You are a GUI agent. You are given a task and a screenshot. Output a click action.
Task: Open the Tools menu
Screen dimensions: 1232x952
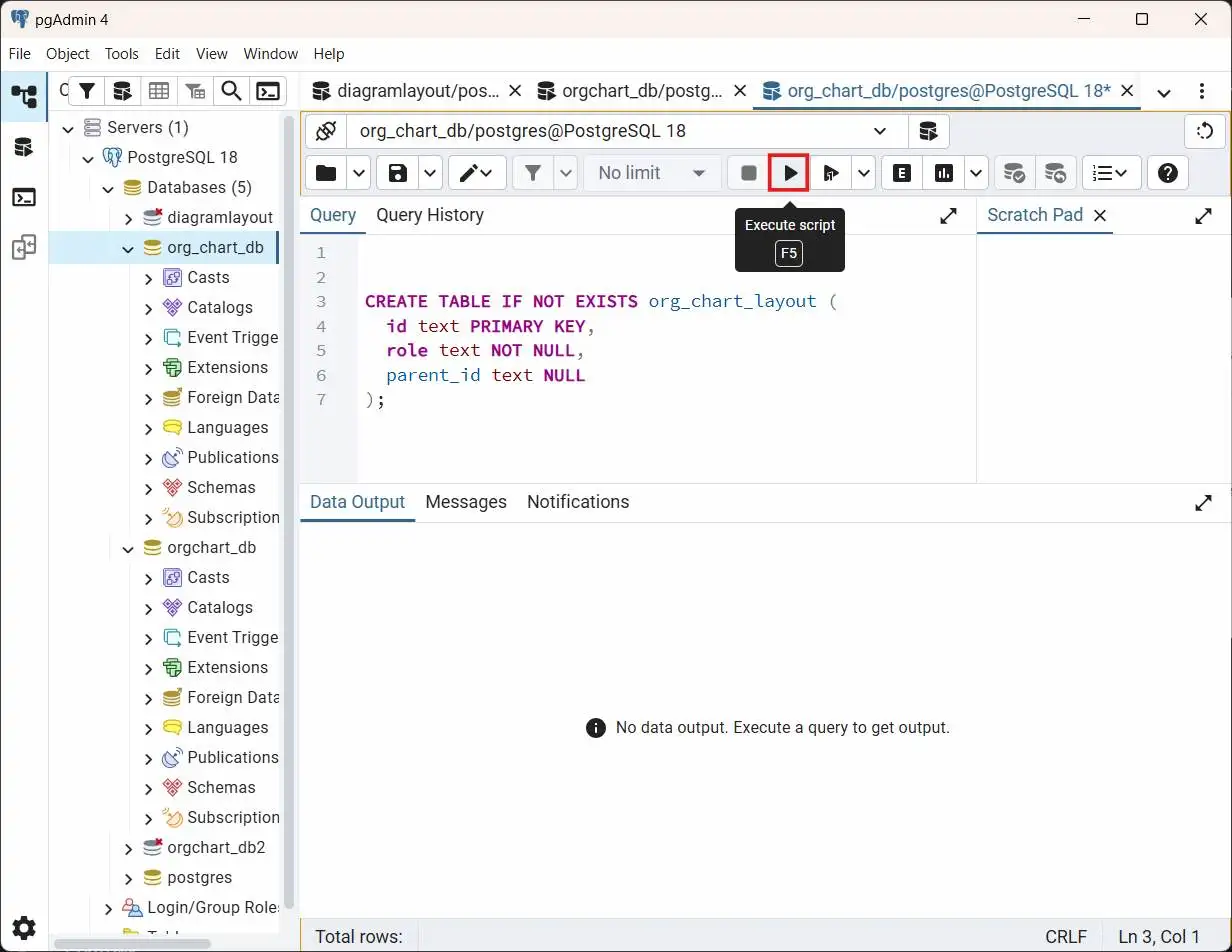(122, 54)
